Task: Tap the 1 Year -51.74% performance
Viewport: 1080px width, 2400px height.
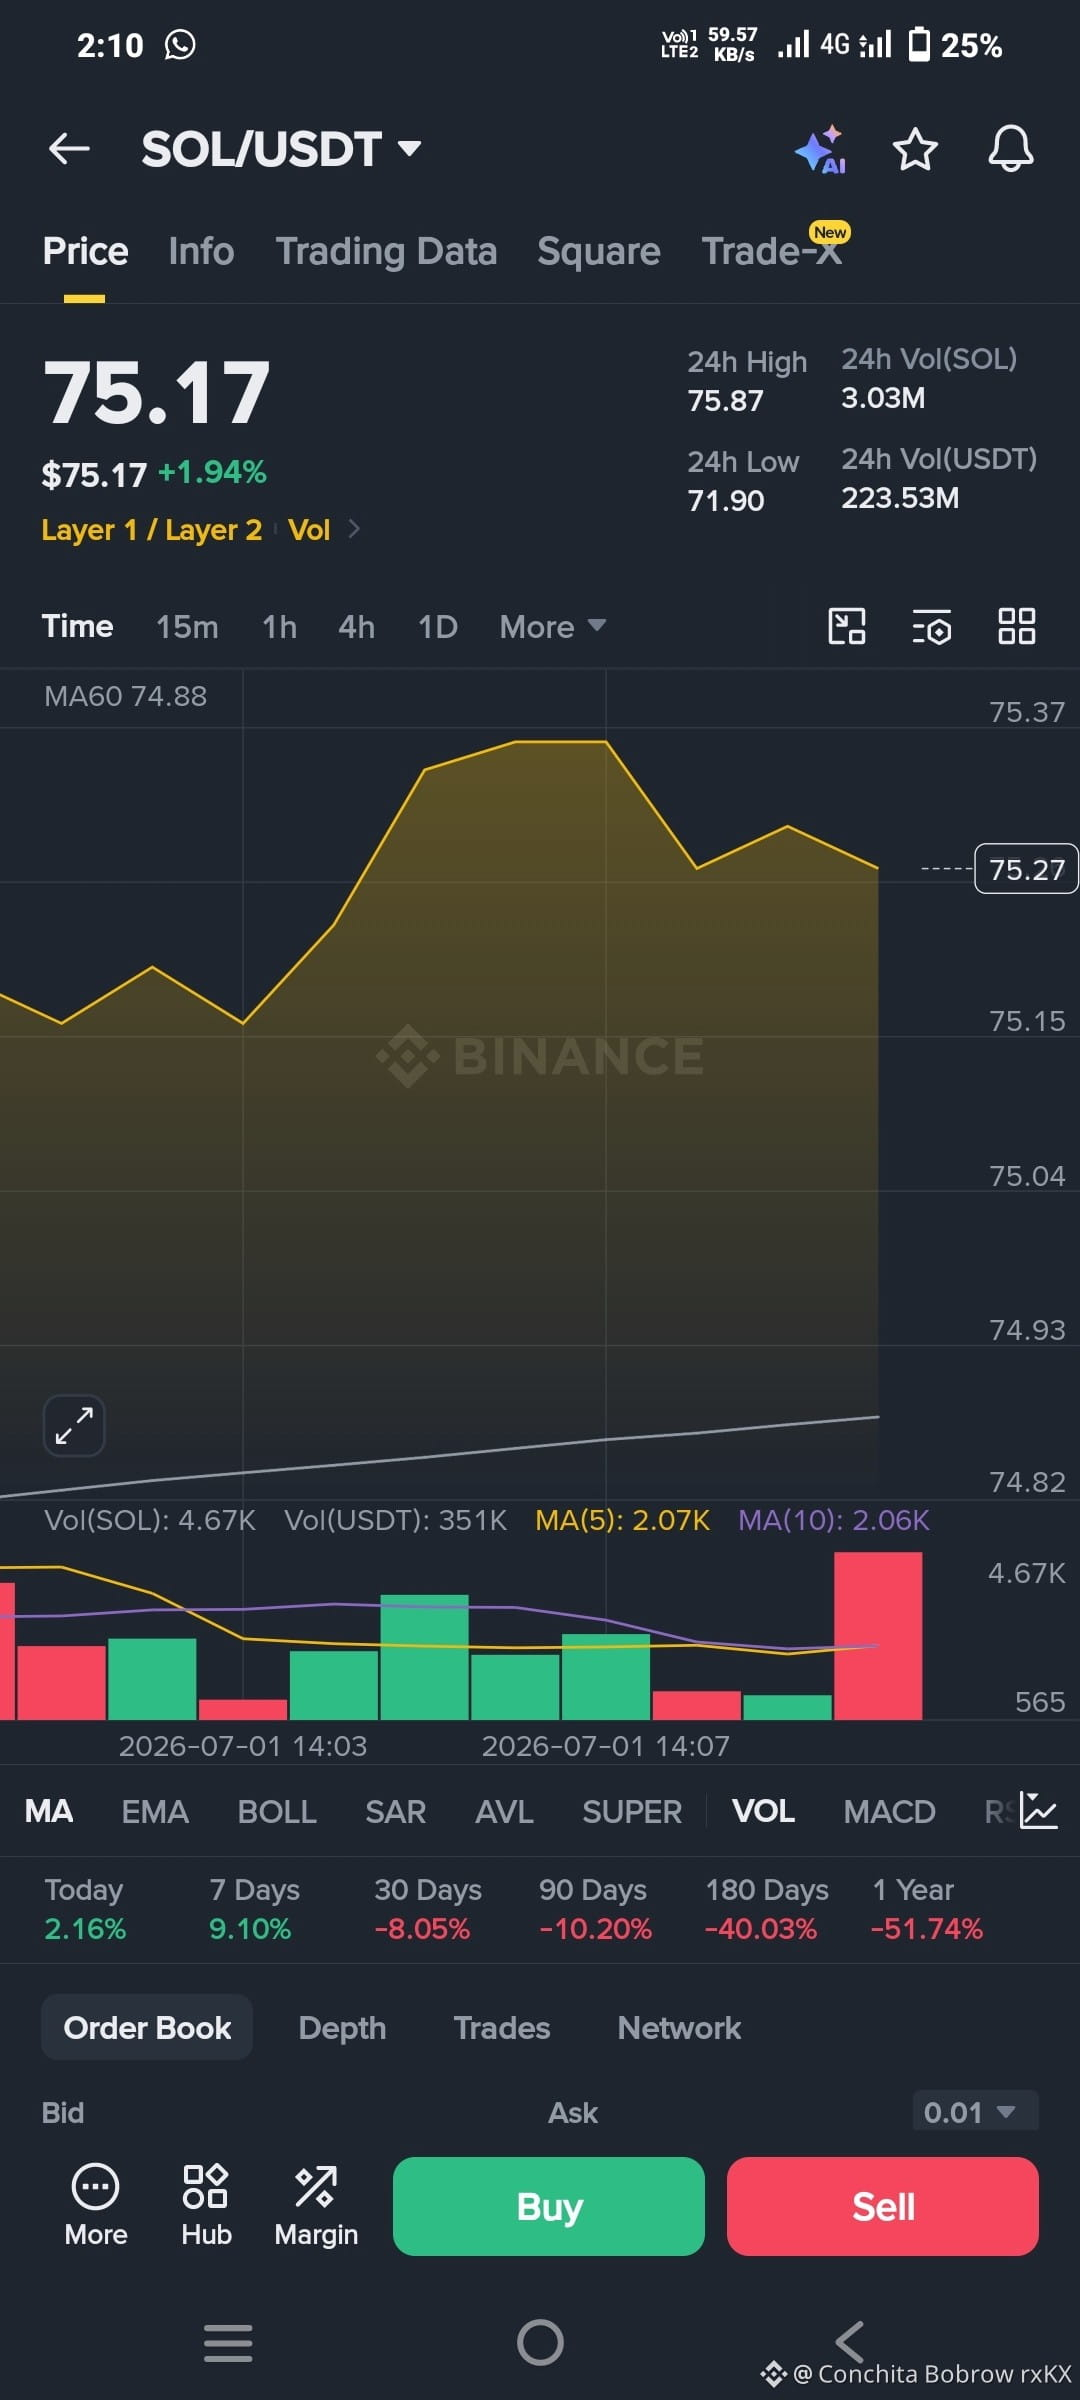Action: pyautogui.click(x=927, y=1908)
